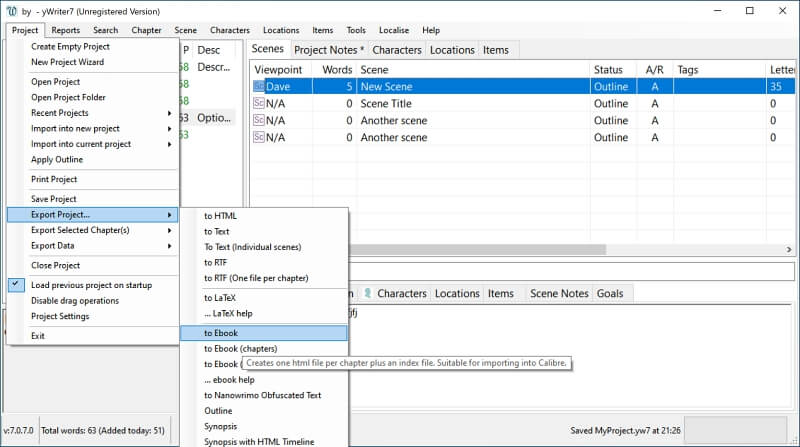Expand the Export Data submenu arrow

click(169, 246)
